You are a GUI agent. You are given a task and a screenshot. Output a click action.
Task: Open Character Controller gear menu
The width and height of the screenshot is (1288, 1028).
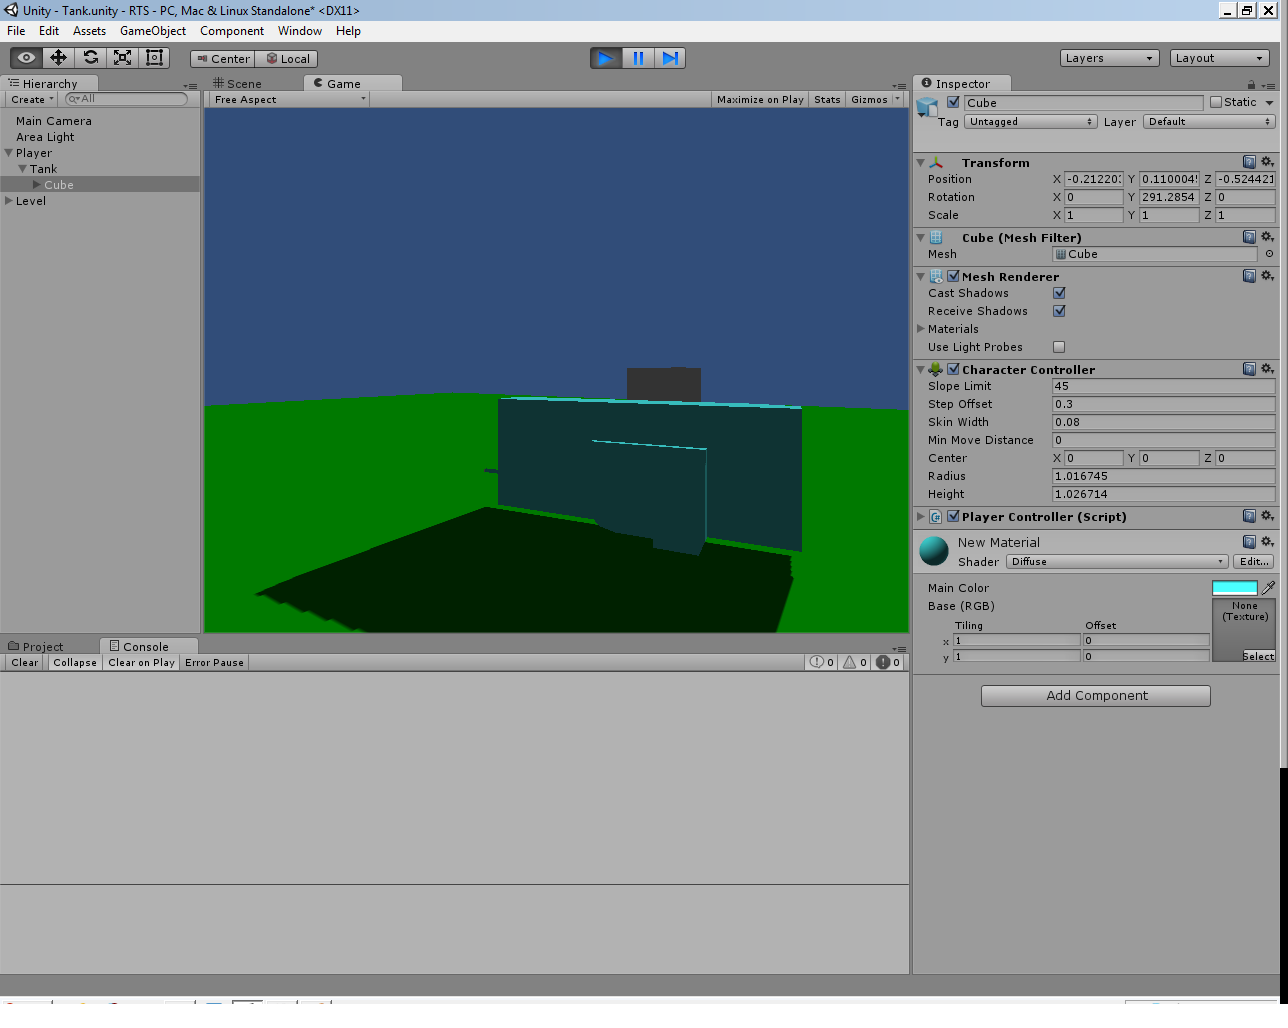1267,369
